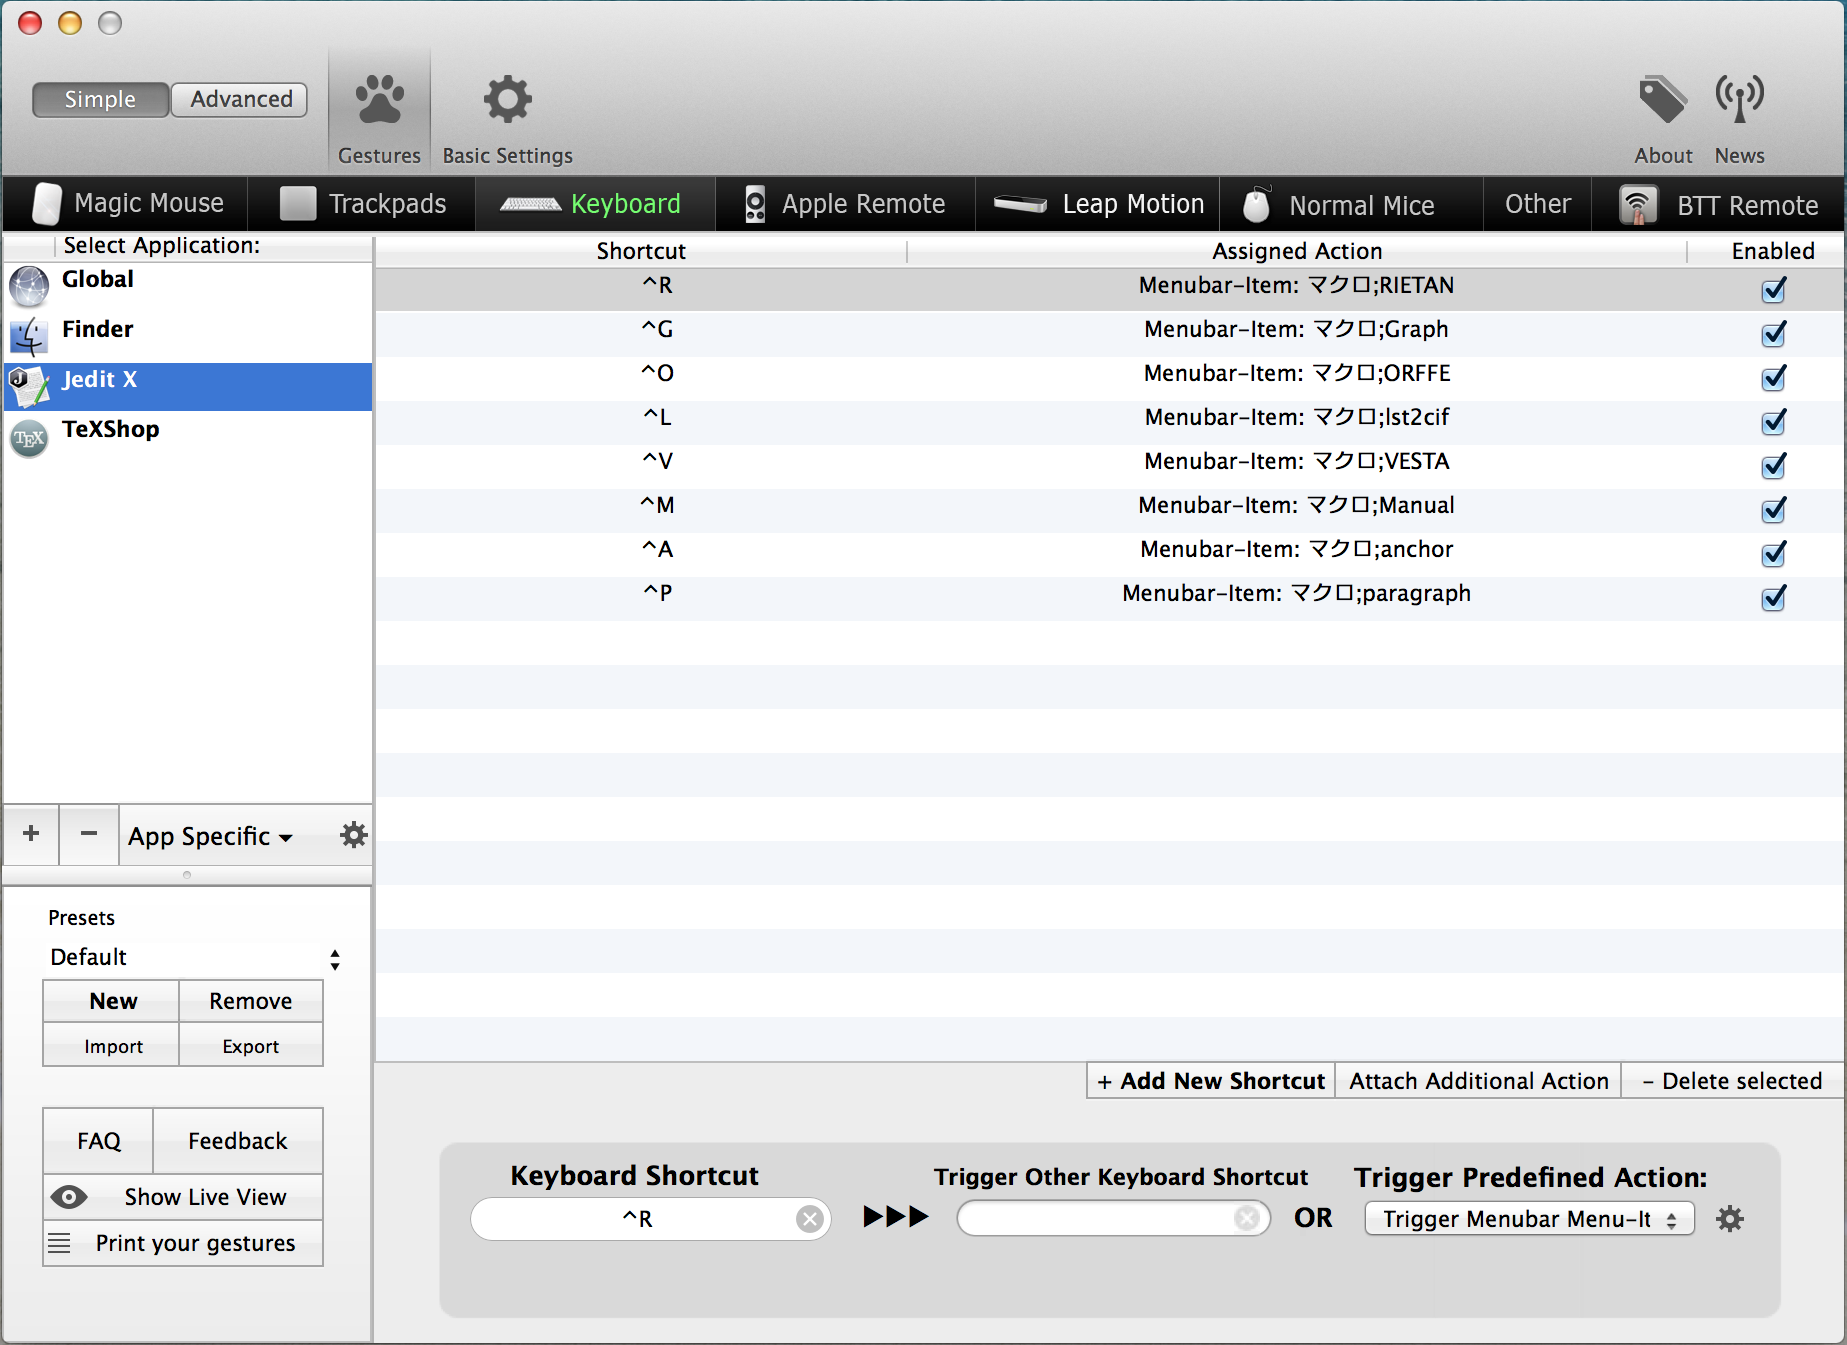This screenshot has height=1345, width=1847.
Task: Select Finder in application list
Action: click(188, 337)
